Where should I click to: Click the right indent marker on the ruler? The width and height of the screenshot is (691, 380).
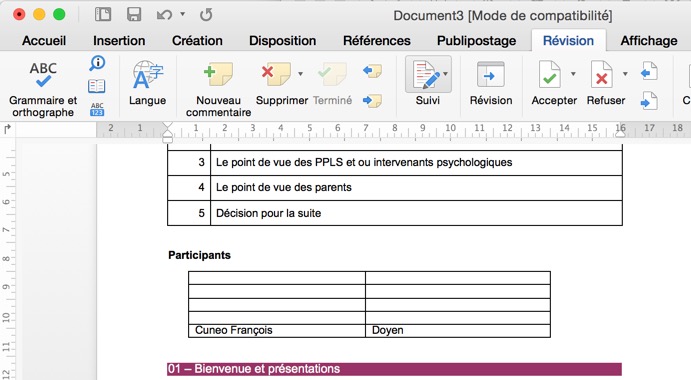(x=620, y=133)
